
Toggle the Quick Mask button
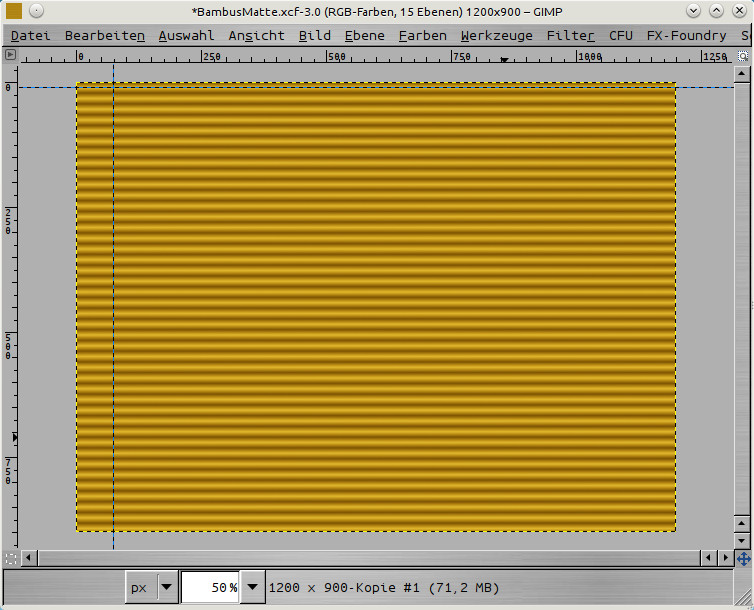(x=10, y=558)
